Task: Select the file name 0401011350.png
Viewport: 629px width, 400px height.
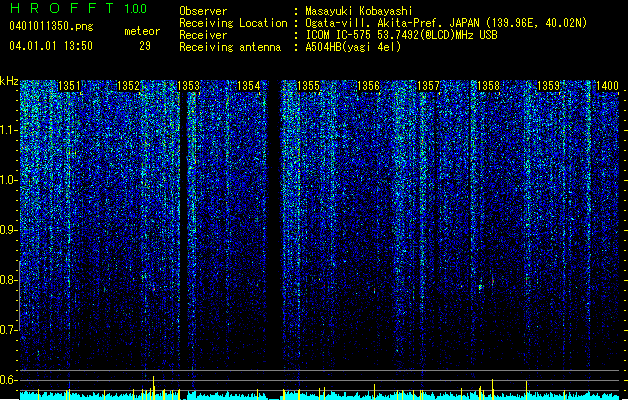Action: pyautogui.click(x=51, y=26)
